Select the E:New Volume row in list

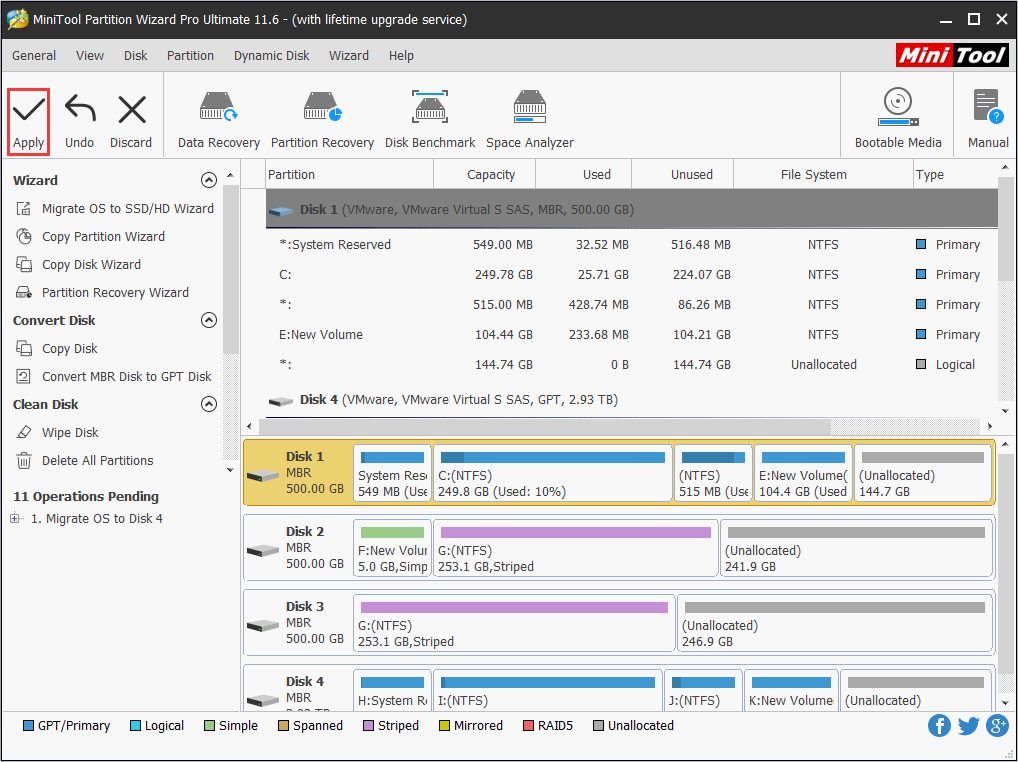click(632, 334)
